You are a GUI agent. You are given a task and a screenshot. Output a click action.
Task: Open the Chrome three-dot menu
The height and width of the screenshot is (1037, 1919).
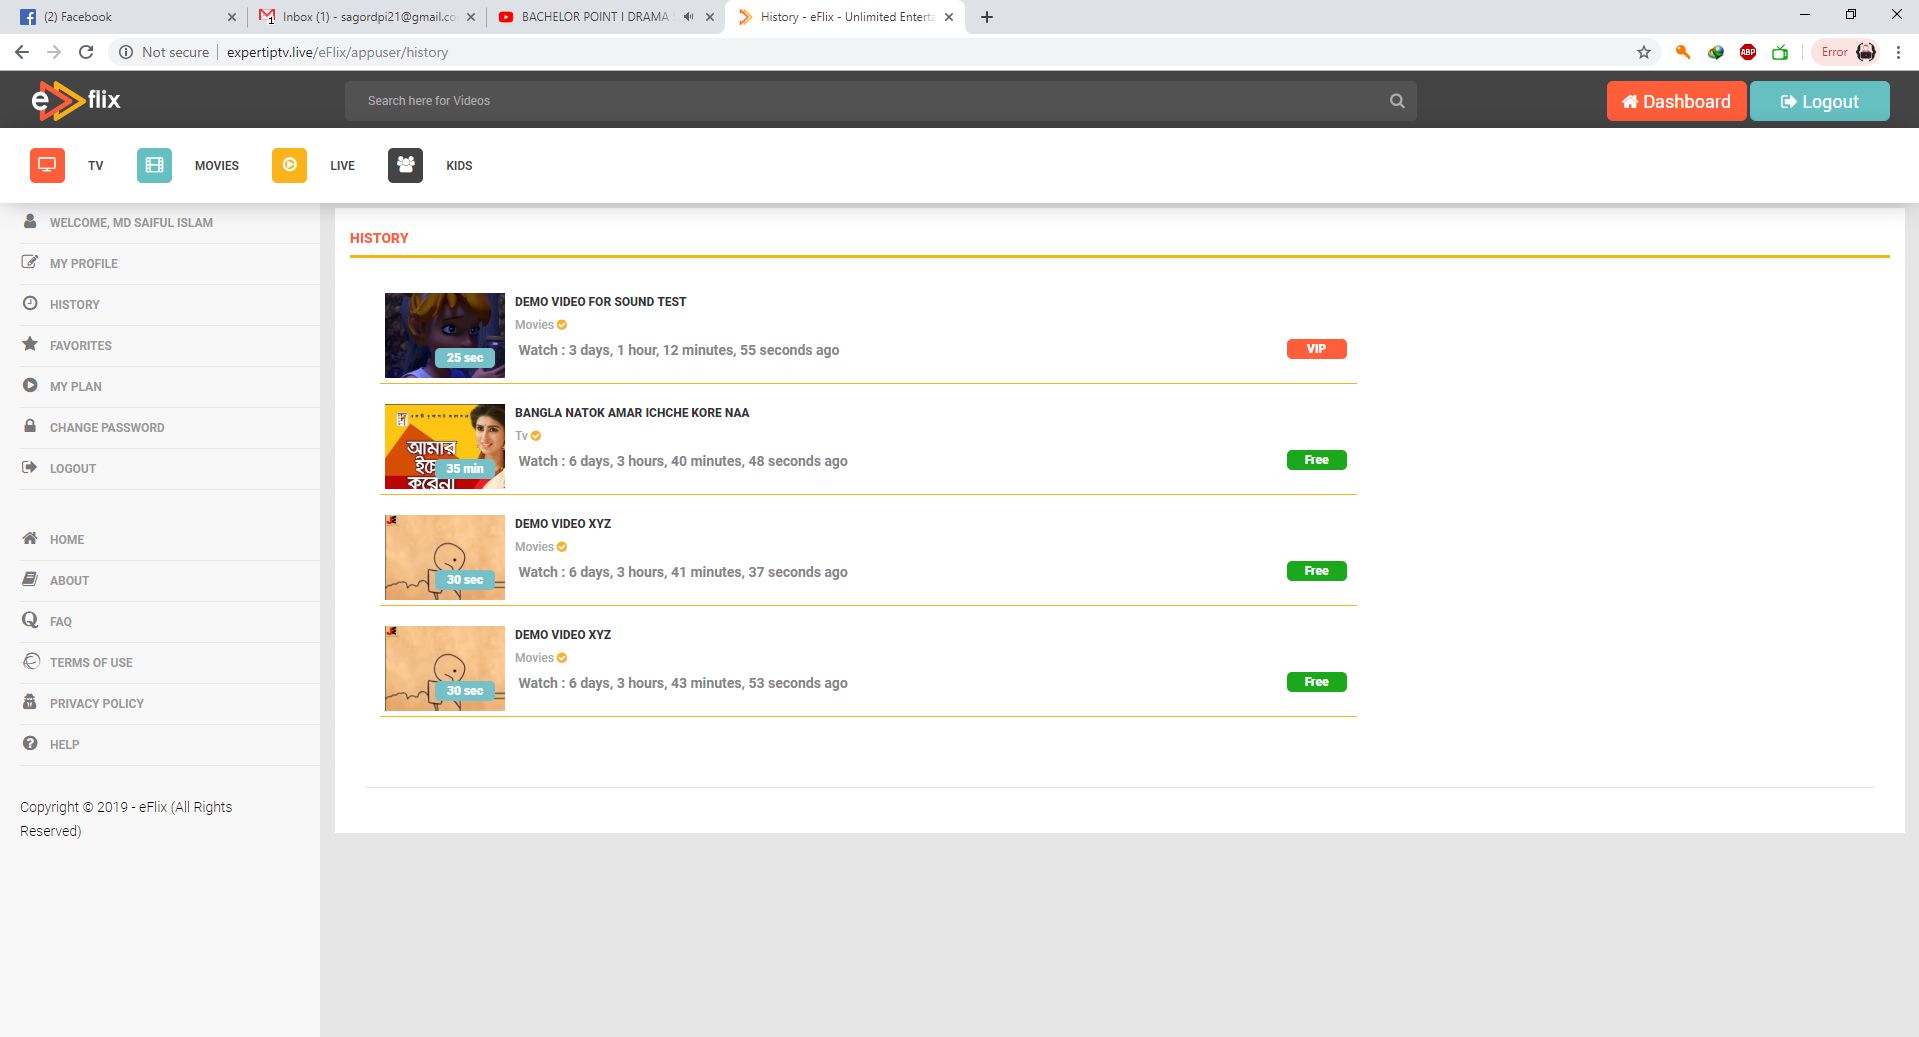click(x=1898, y=52)
